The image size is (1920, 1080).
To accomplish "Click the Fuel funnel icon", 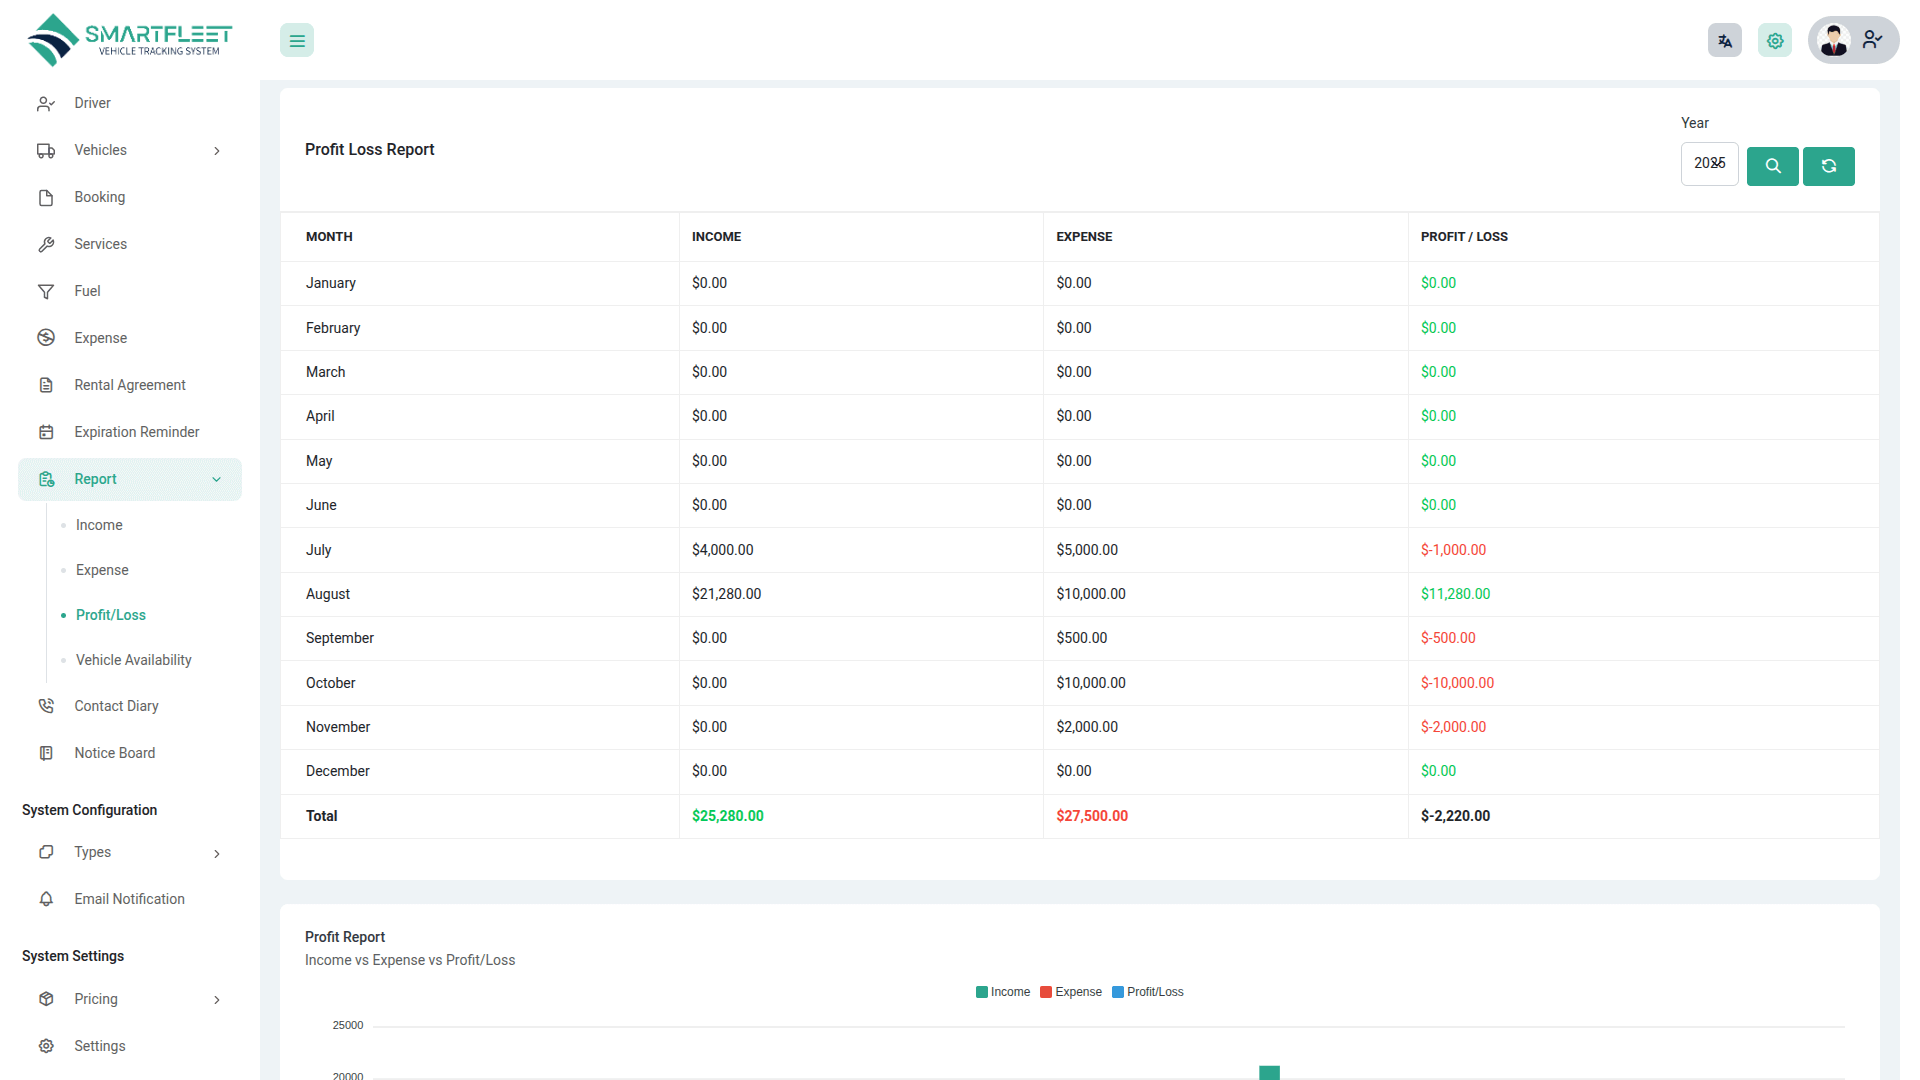I will (x=46, y=291).
